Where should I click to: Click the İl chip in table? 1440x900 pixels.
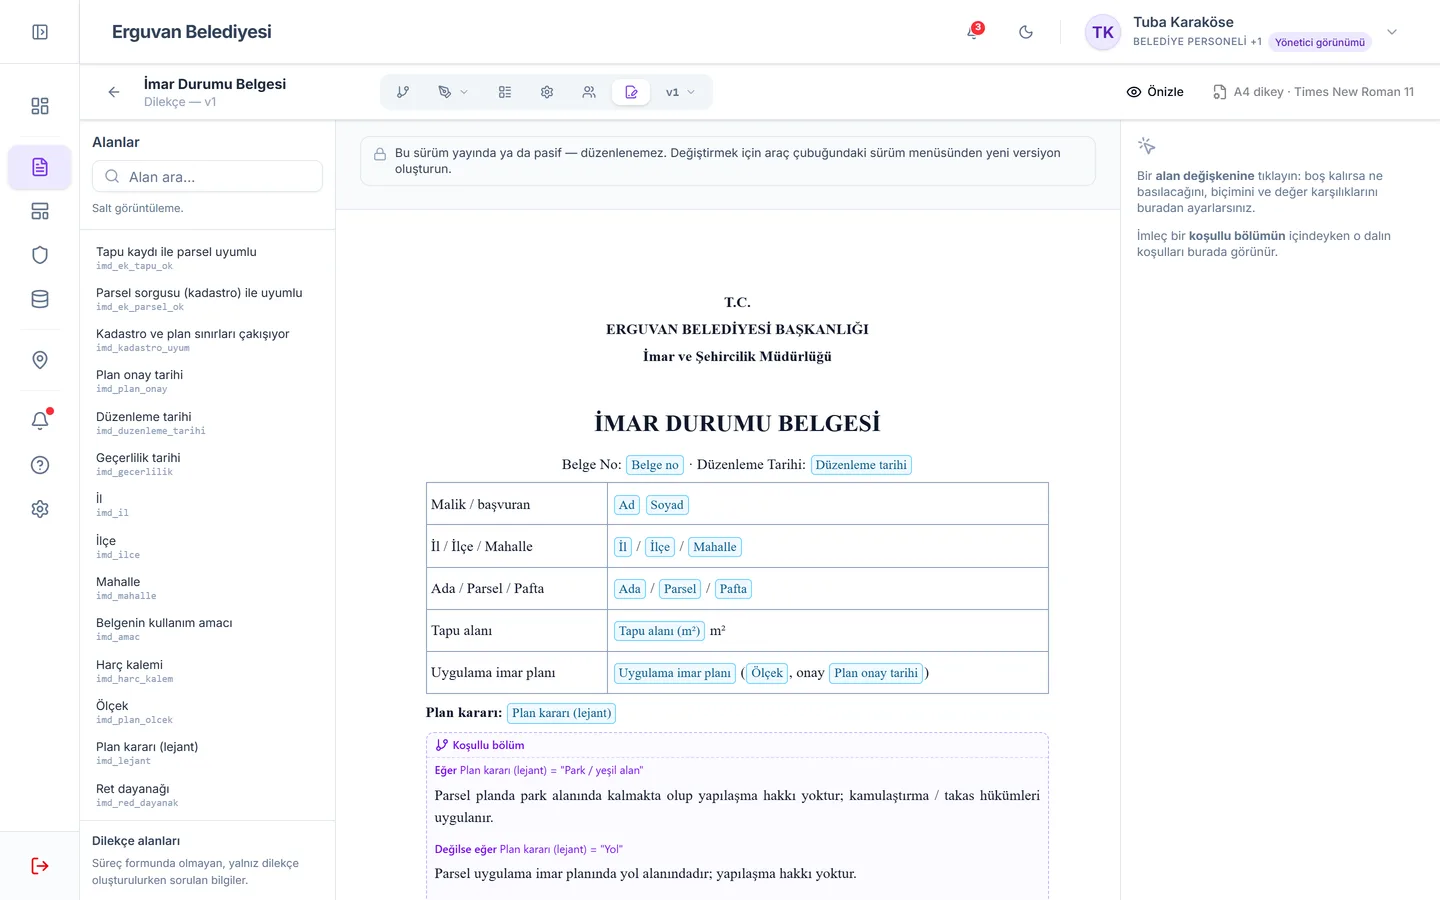pos(623,547)
